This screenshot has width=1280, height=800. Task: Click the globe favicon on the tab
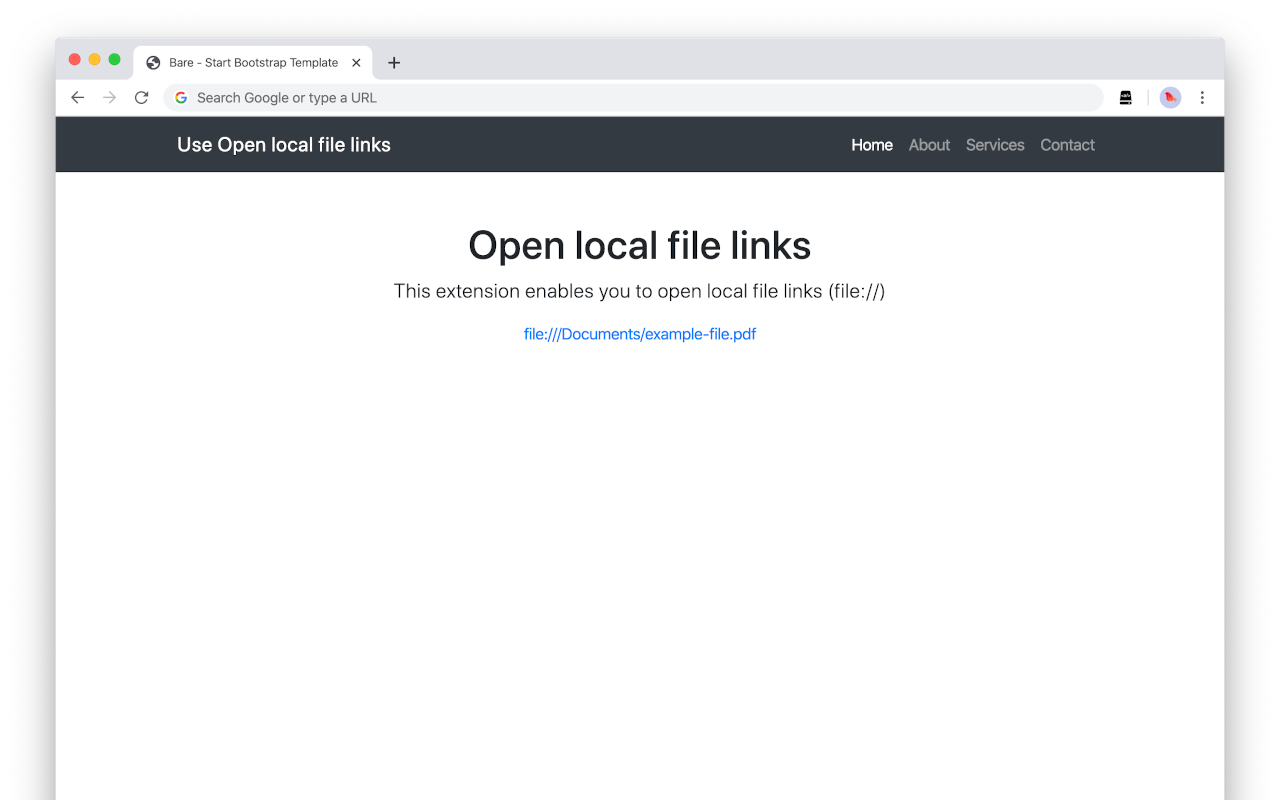pyautogui.click(x=153, y=62)
